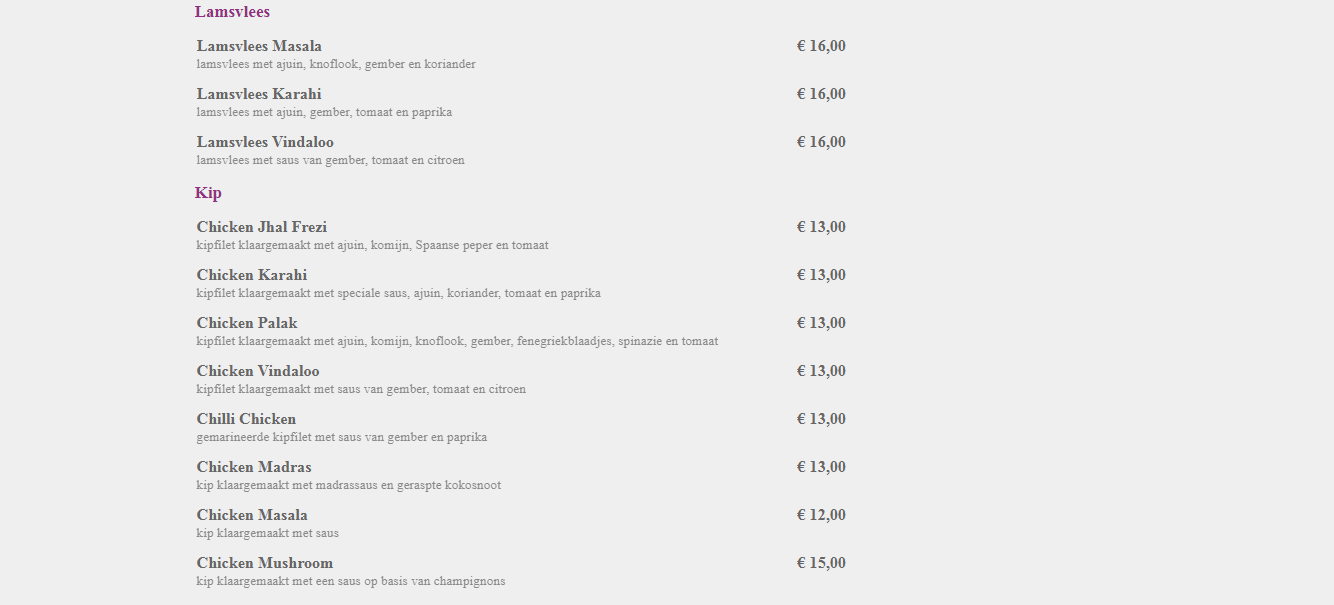Click the Kip category heading

click(208, 193)
